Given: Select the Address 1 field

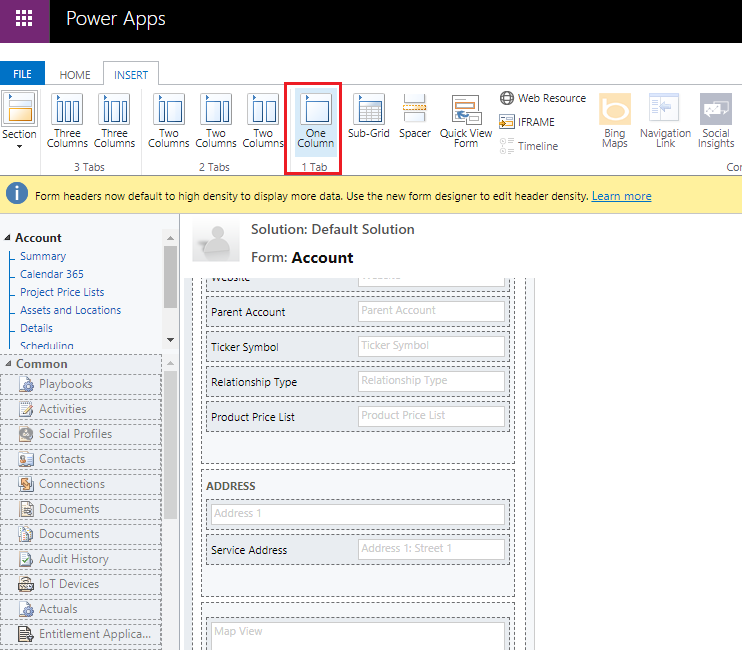Looking at the screenshot, I should [358, 514].
